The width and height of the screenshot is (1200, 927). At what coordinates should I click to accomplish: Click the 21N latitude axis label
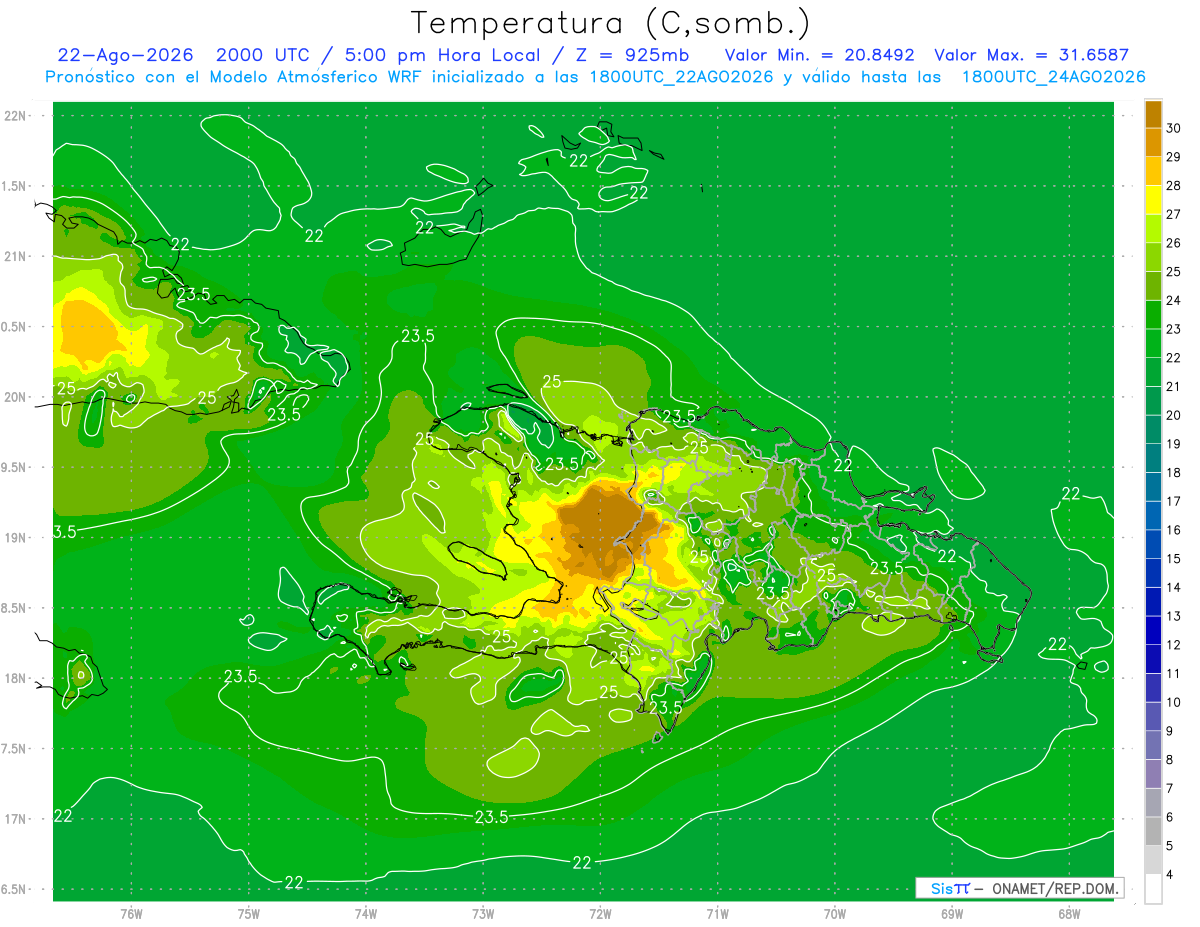16,256
